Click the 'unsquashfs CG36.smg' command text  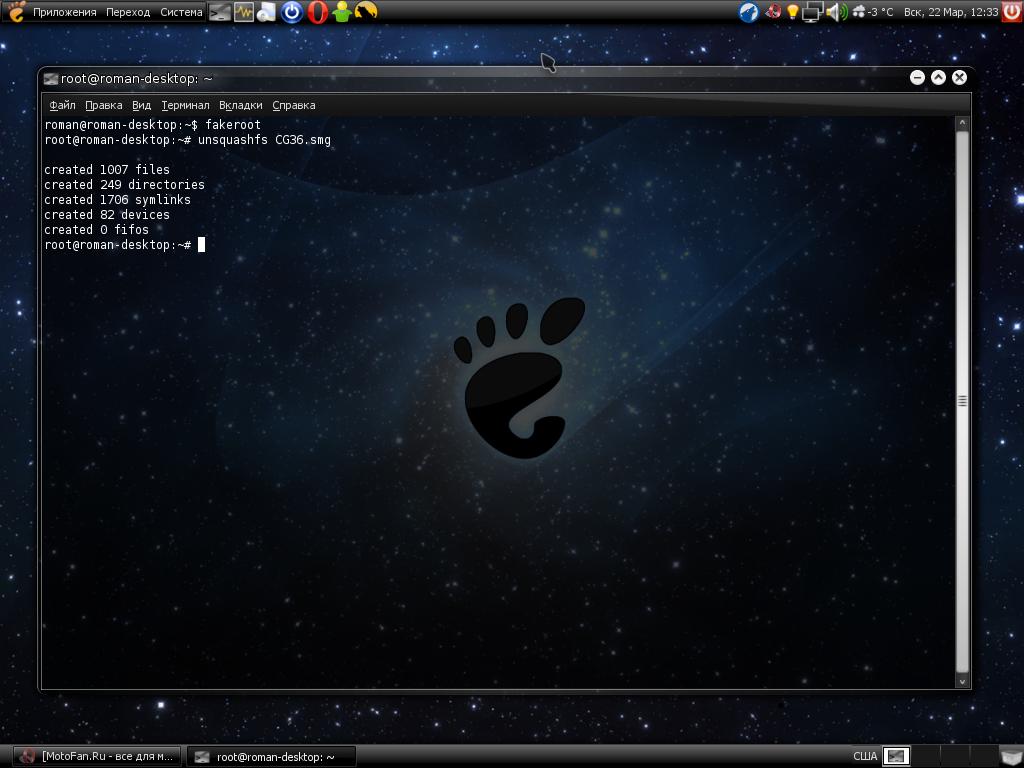coord(264,140)
